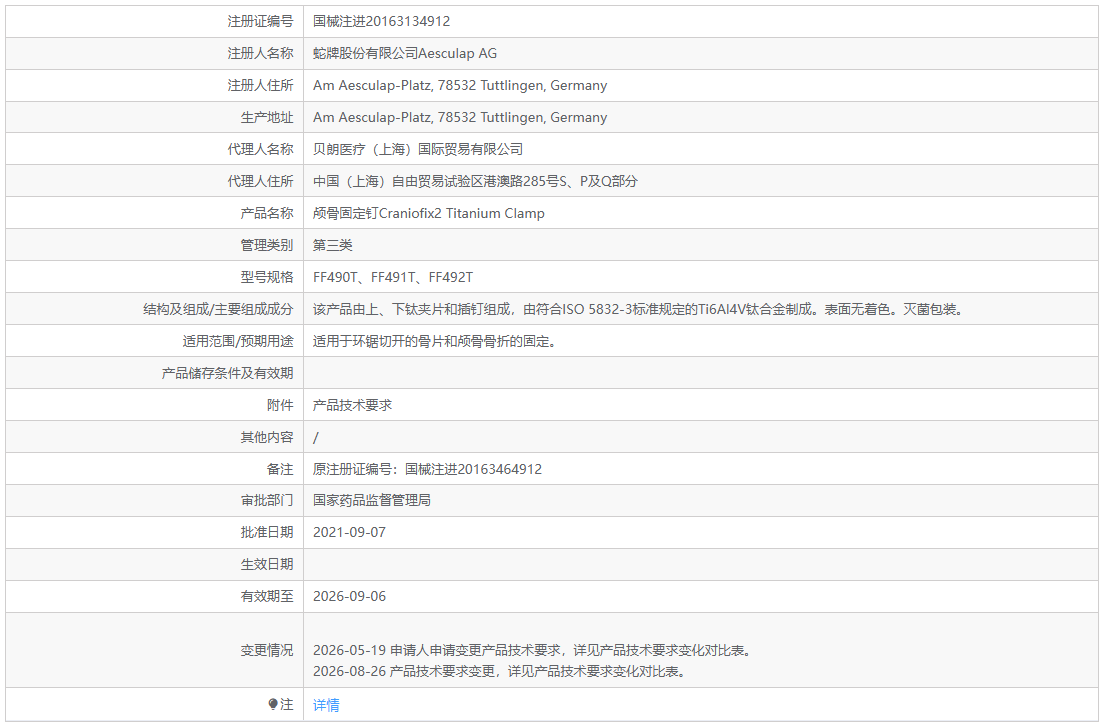The height and width of the screenshot is (725, 1105).
Task: Select the 2026-05-19 change record line
Action: click(x=535, y=650)
